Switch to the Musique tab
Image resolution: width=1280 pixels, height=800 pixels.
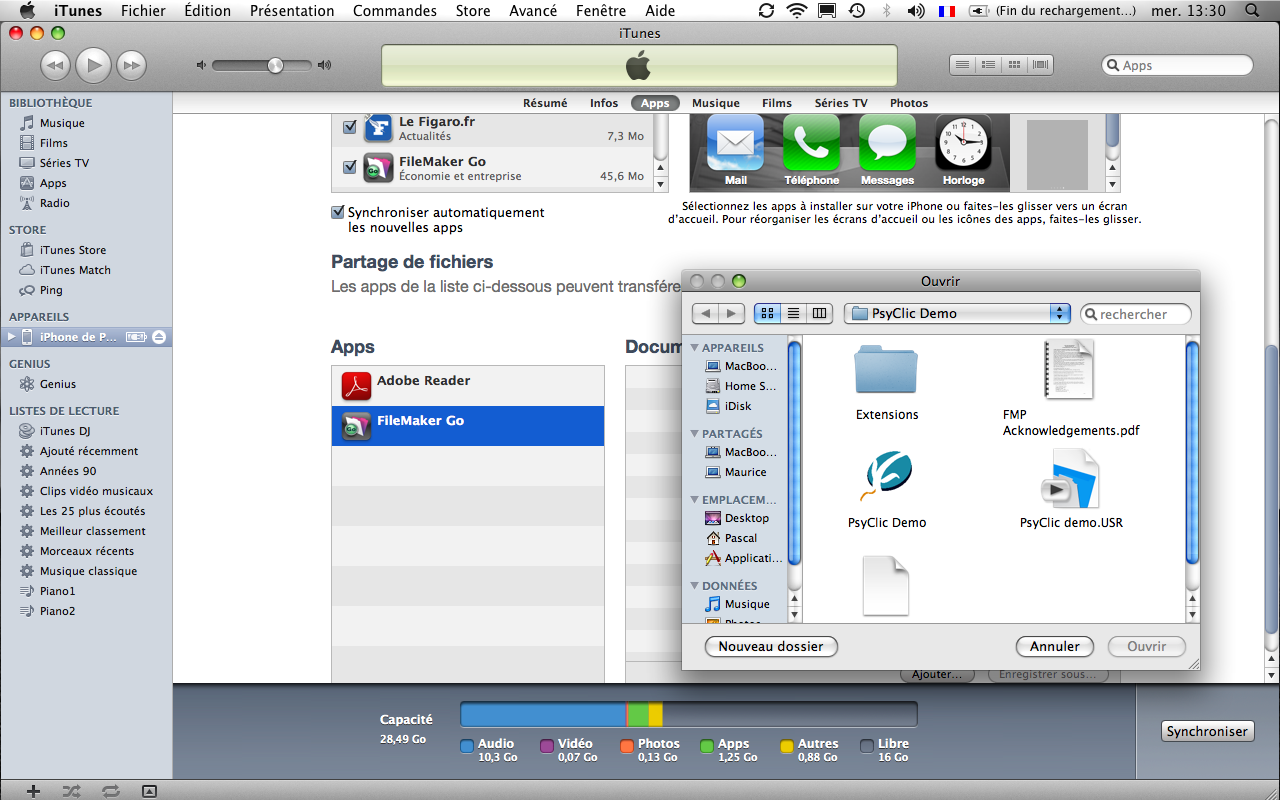point(716,103)
